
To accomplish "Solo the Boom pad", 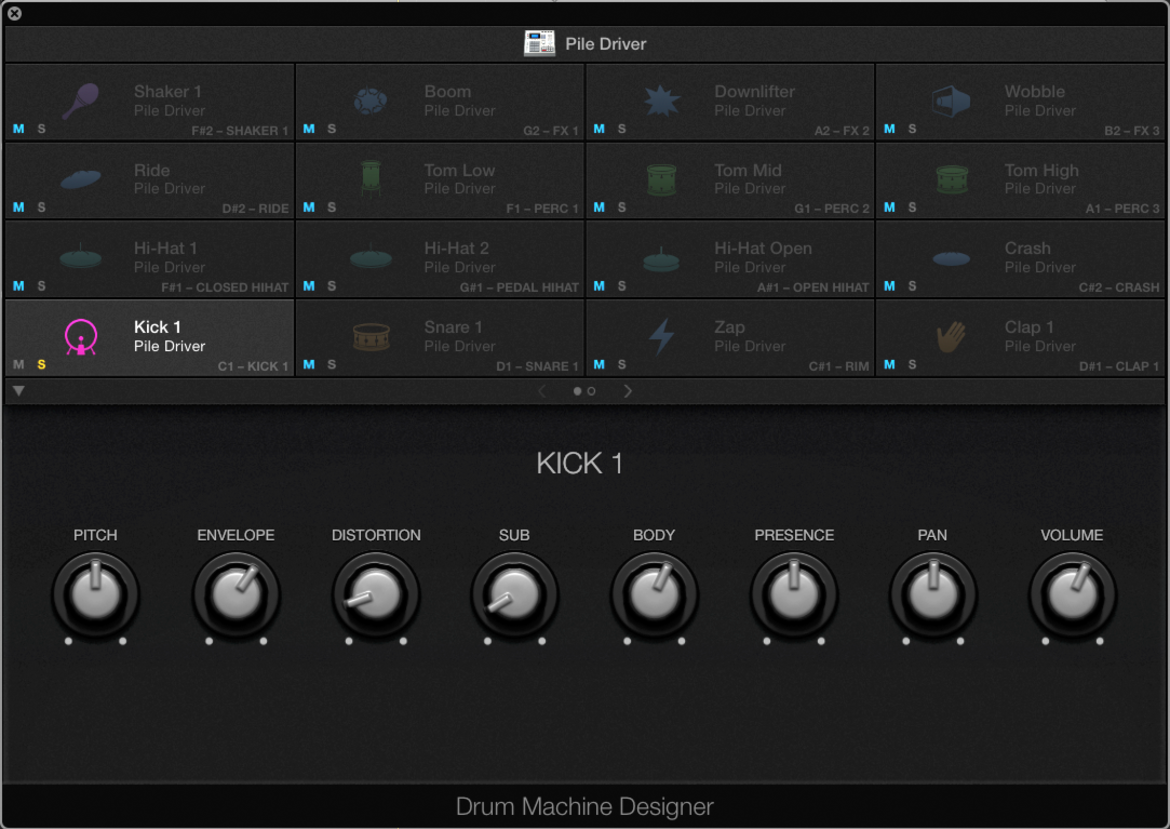I will (x=331, y=129).
